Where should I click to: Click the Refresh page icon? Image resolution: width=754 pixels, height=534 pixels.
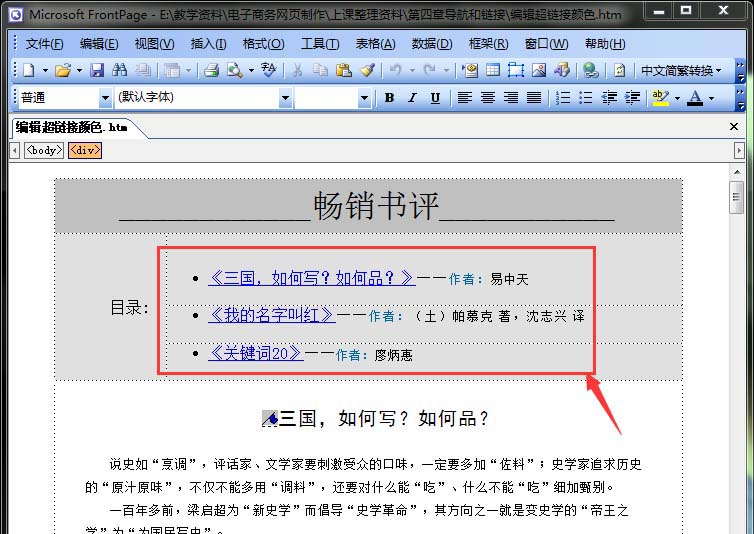tap(619, 71)
